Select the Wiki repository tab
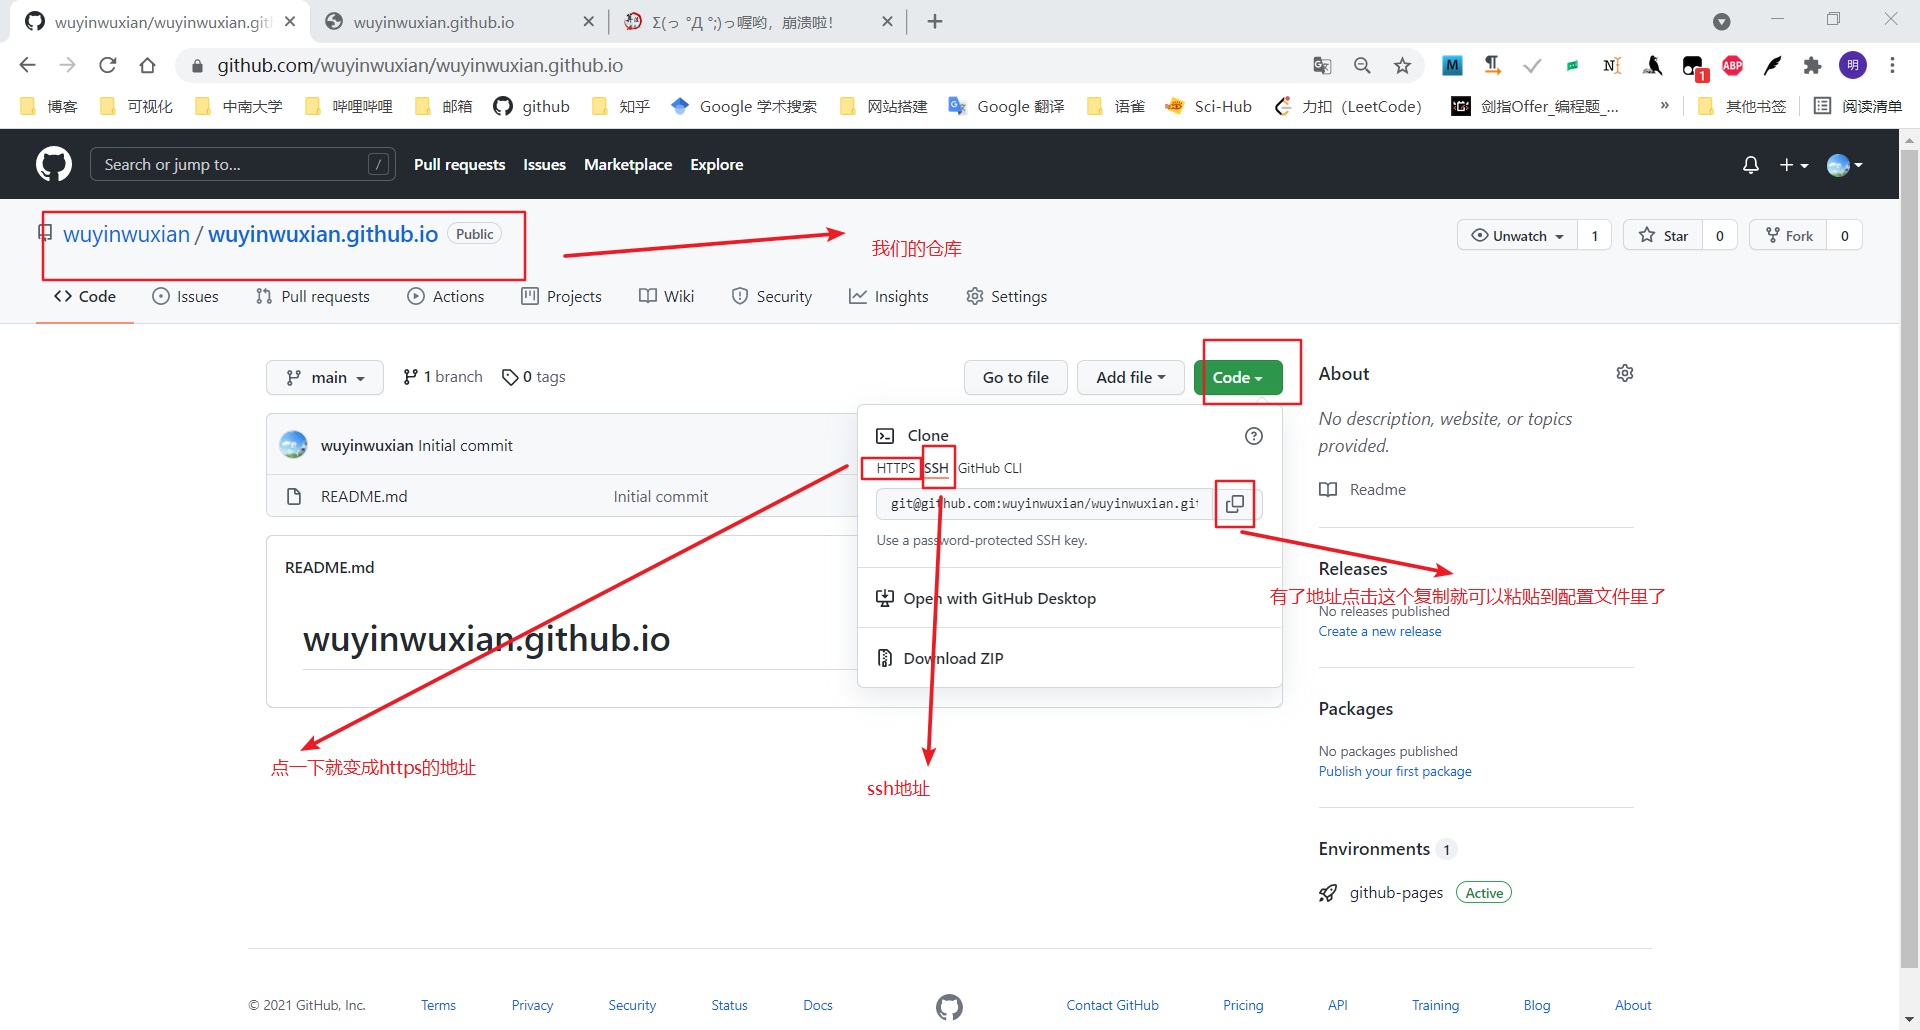 [666, 296]
